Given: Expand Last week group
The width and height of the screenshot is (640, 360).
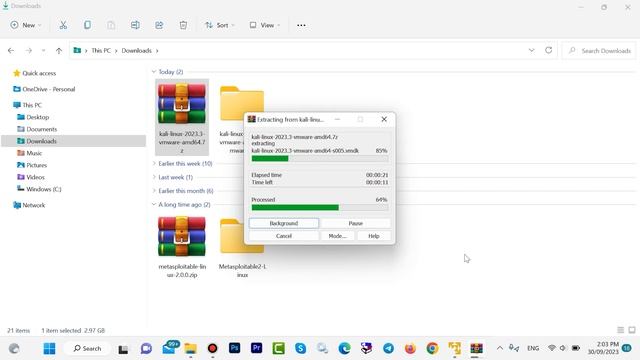Looking at the screenshot, I should (x=154, y=177).
